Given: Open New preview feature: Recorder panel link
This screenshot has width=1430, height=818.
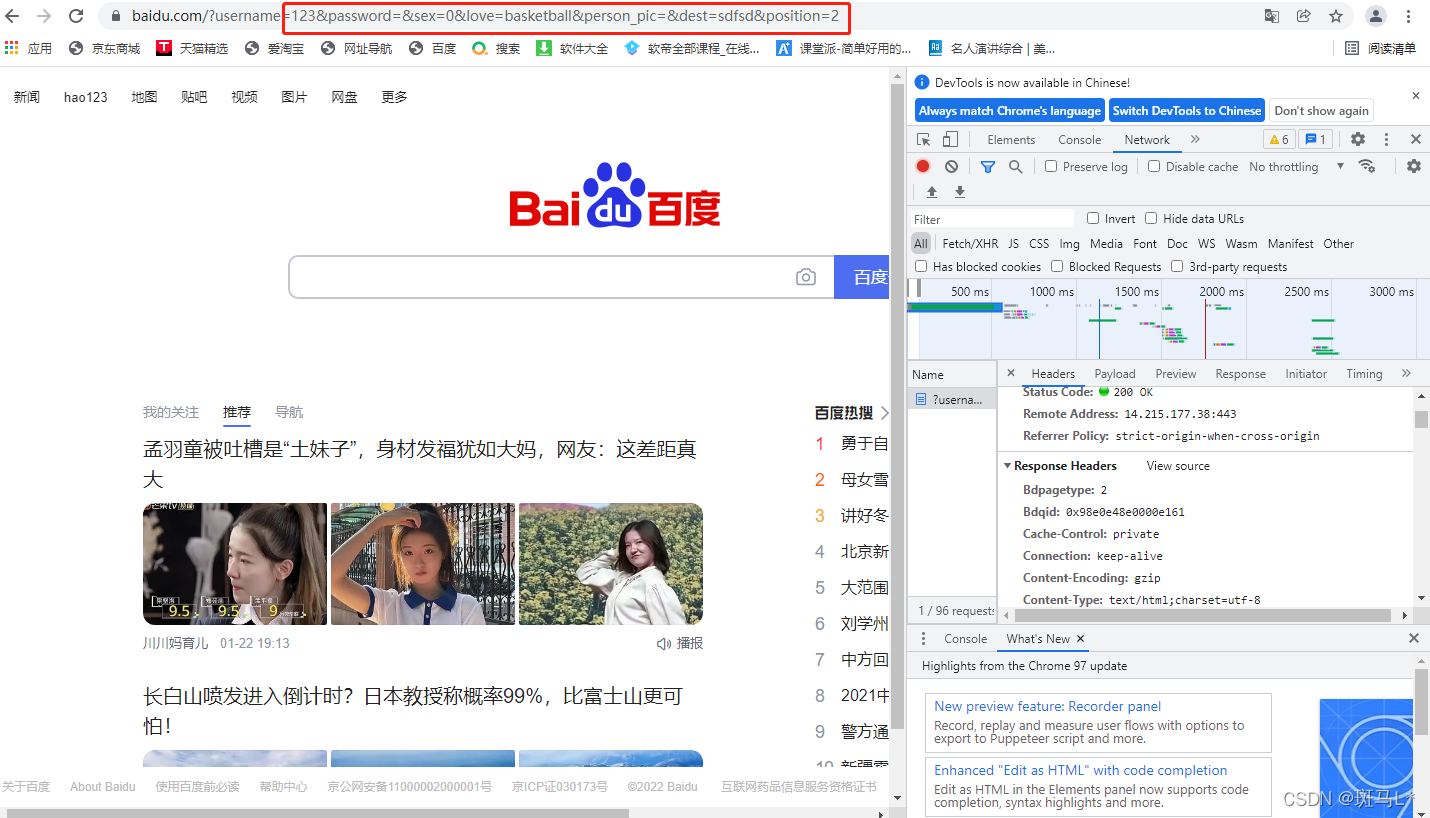Looking at the screenshot, I should (1047, 706).
